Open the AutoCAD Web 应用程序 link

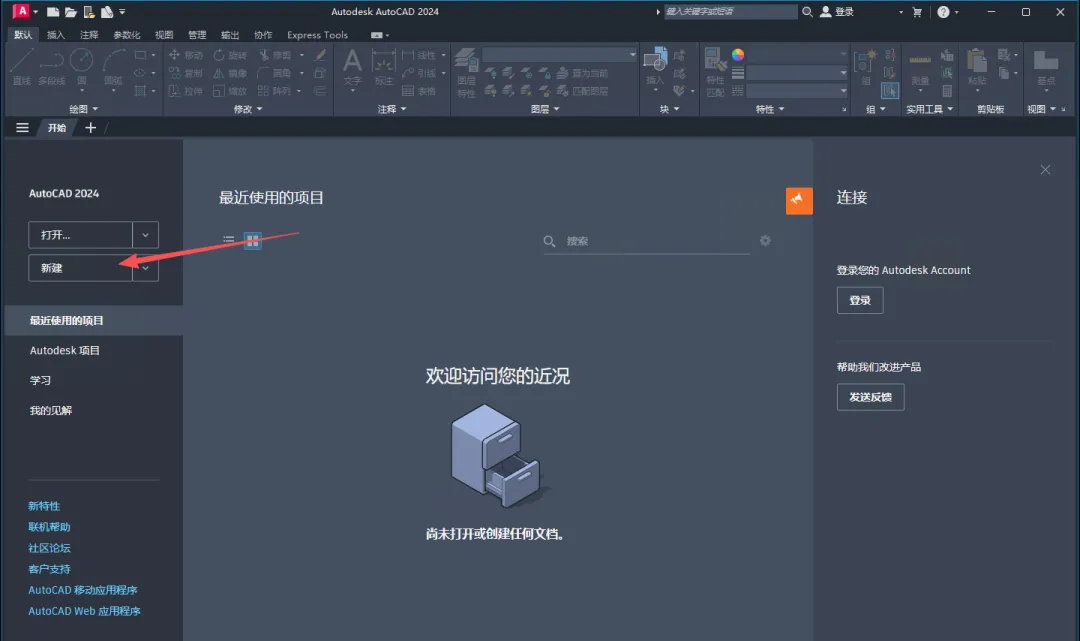coord(84,611)
